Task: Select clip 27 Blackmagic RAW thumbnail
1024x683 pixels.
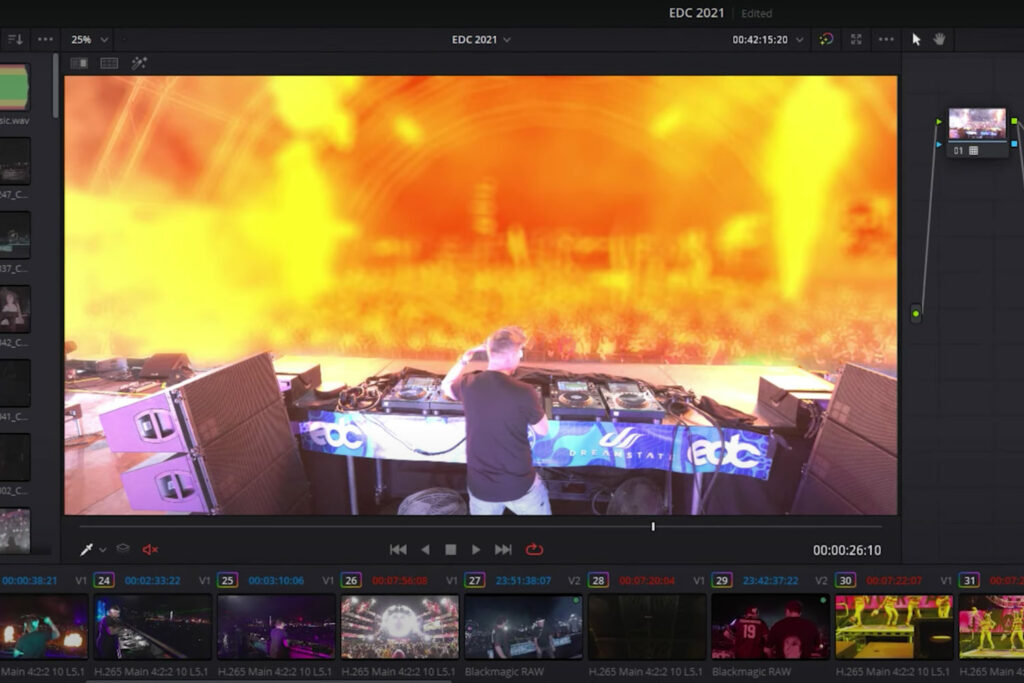Action: point(523,626)
